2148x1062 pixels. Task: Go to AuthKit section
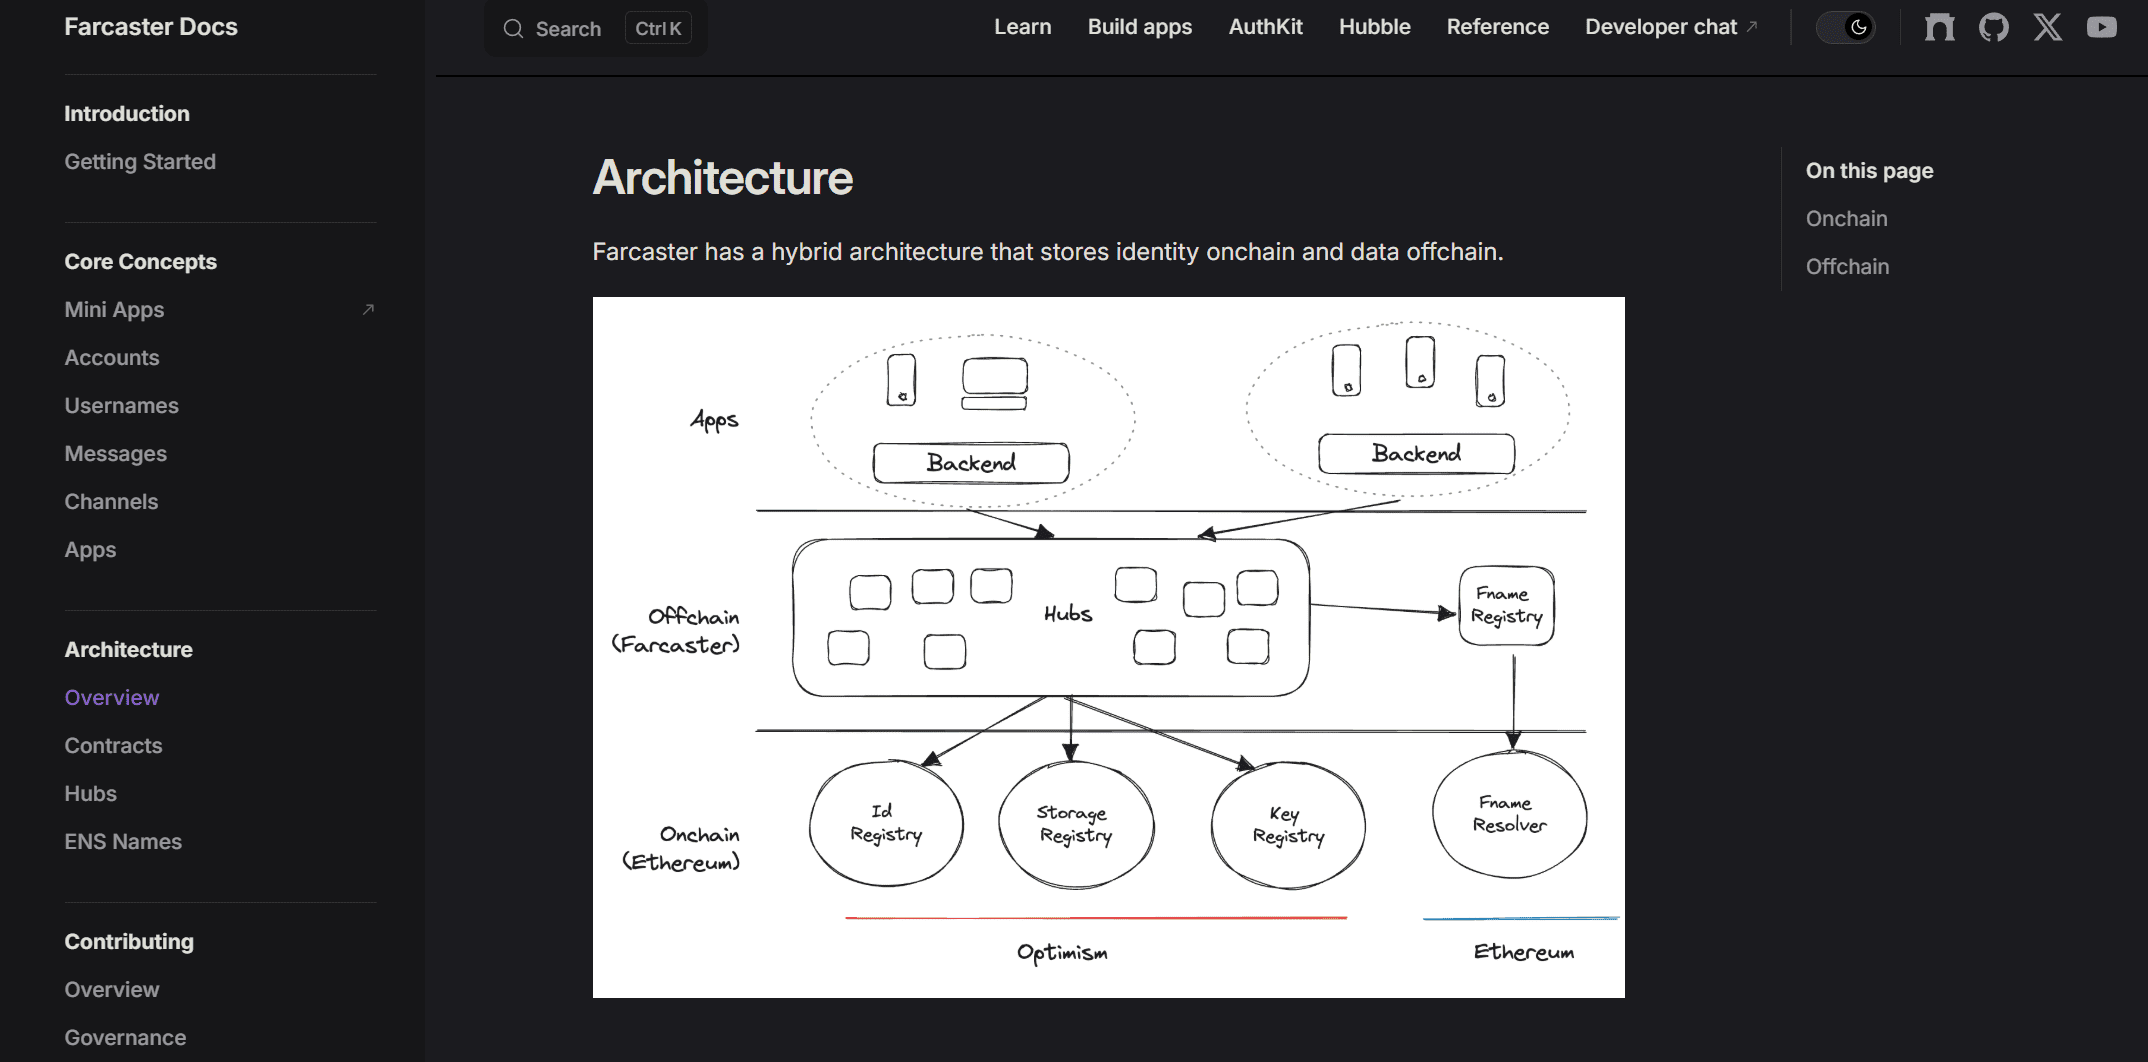[1265, 27]
